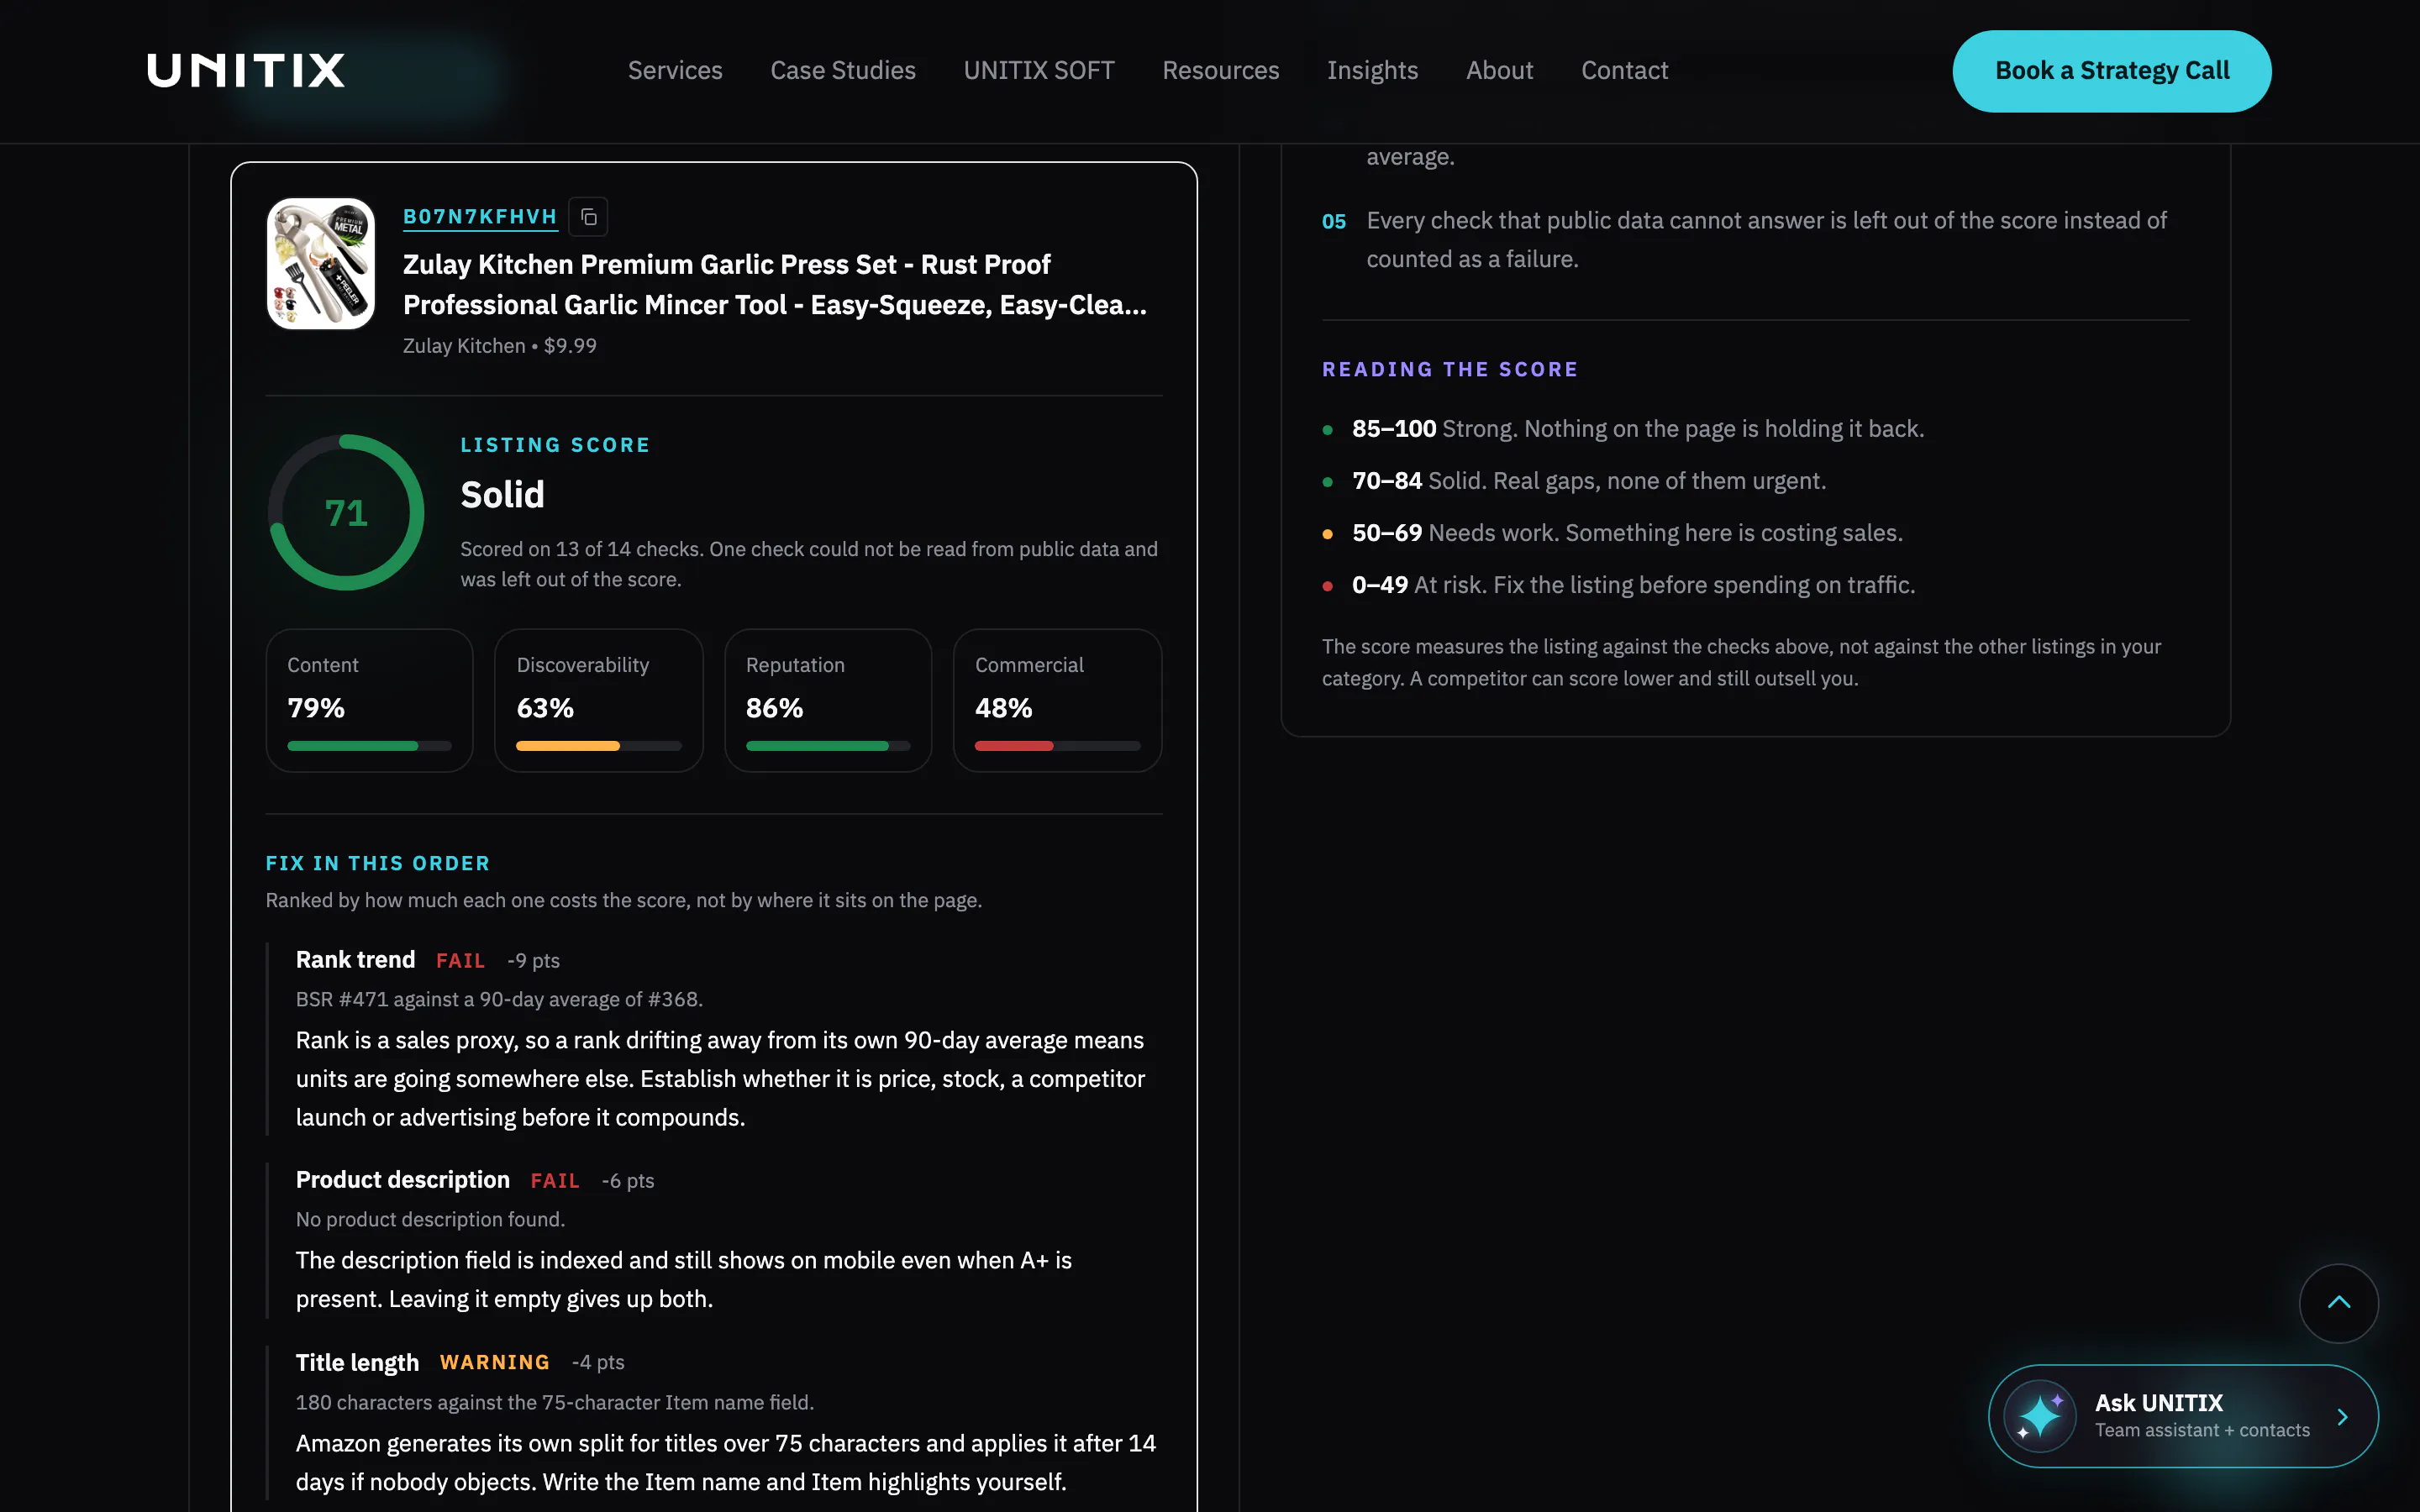Open the Resources menu

tap(1220, 70)
